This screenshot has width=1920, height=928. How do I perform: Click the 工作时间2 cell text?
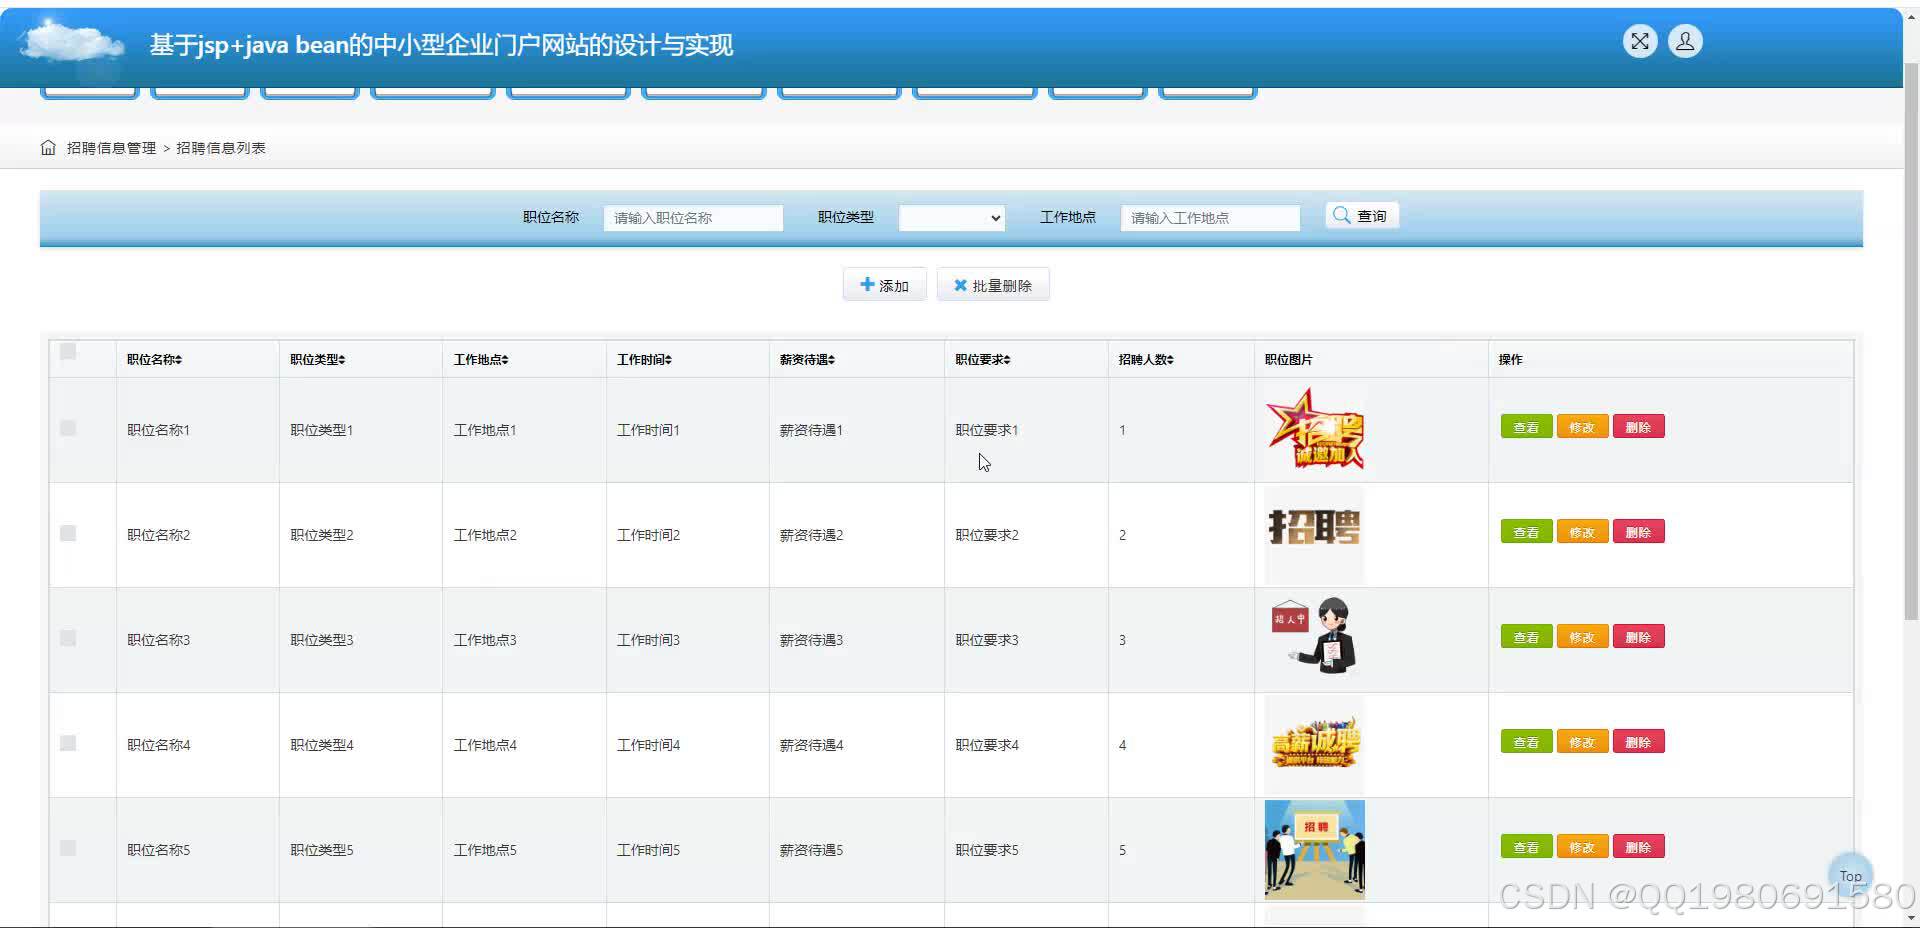[648, 535]
